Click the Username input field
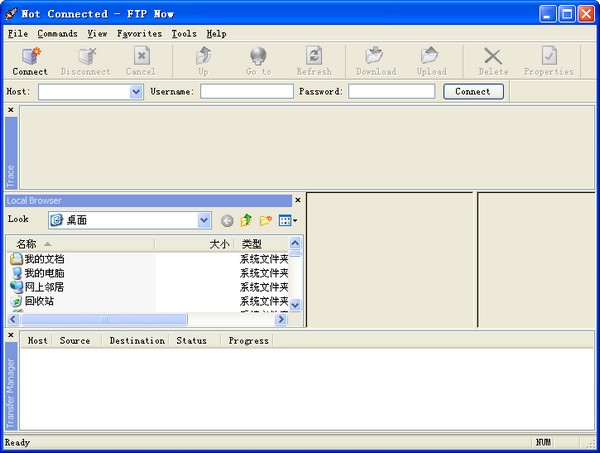Image resolution: width=600 pixels, height=453 pixels. tap(247, 92)
